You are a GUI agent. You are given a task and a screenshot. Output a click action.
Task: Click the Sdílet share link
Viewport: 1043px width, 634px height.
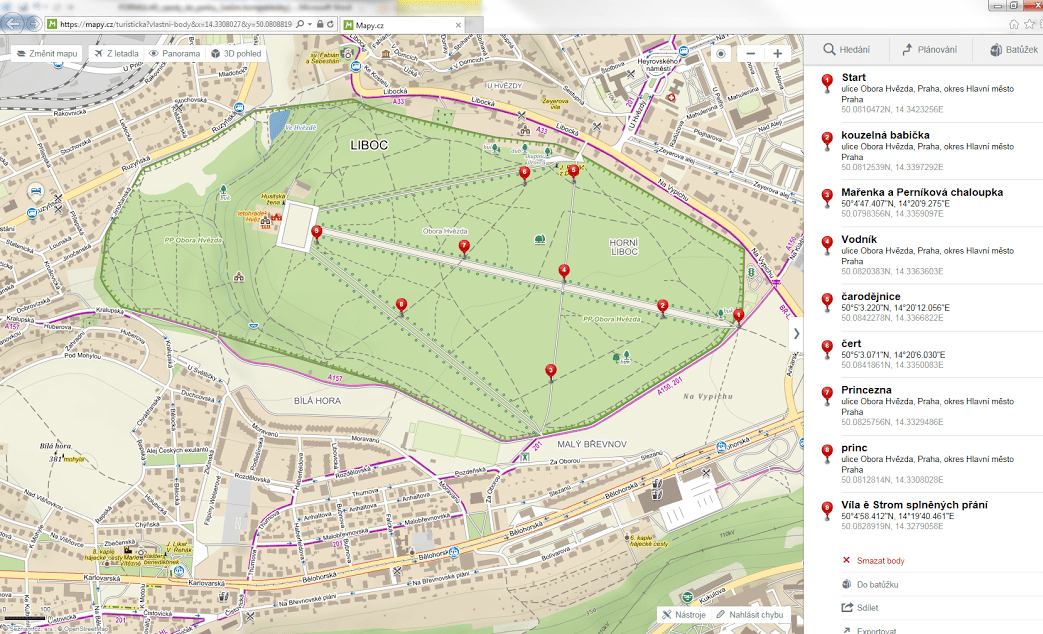(867, 607)
